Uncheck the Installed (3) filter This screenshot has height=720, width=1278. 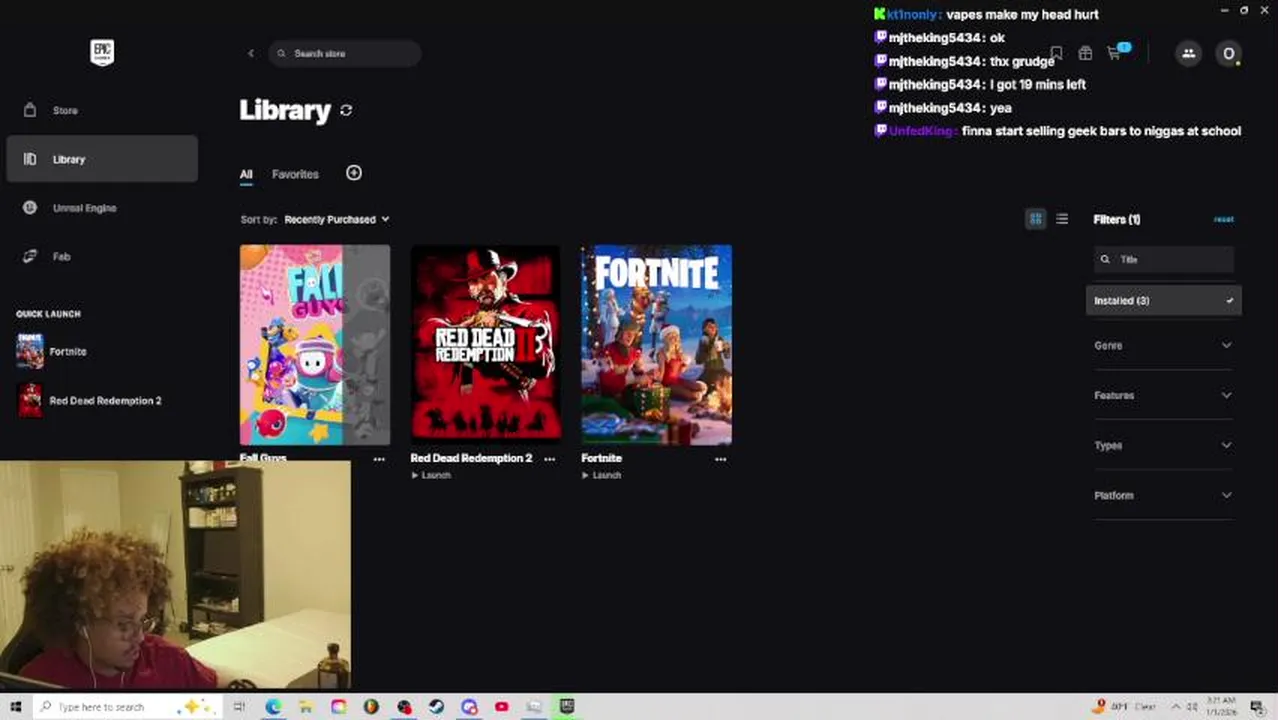[1164, 300]
